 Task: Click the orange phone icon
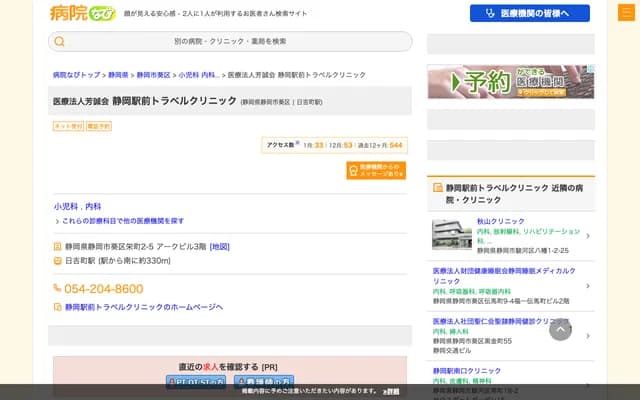point(57,289)
